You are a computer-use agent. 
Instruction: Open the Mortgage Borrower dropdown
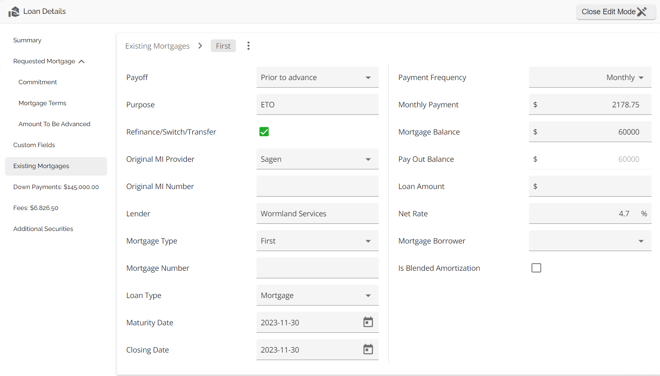[590, 241]
